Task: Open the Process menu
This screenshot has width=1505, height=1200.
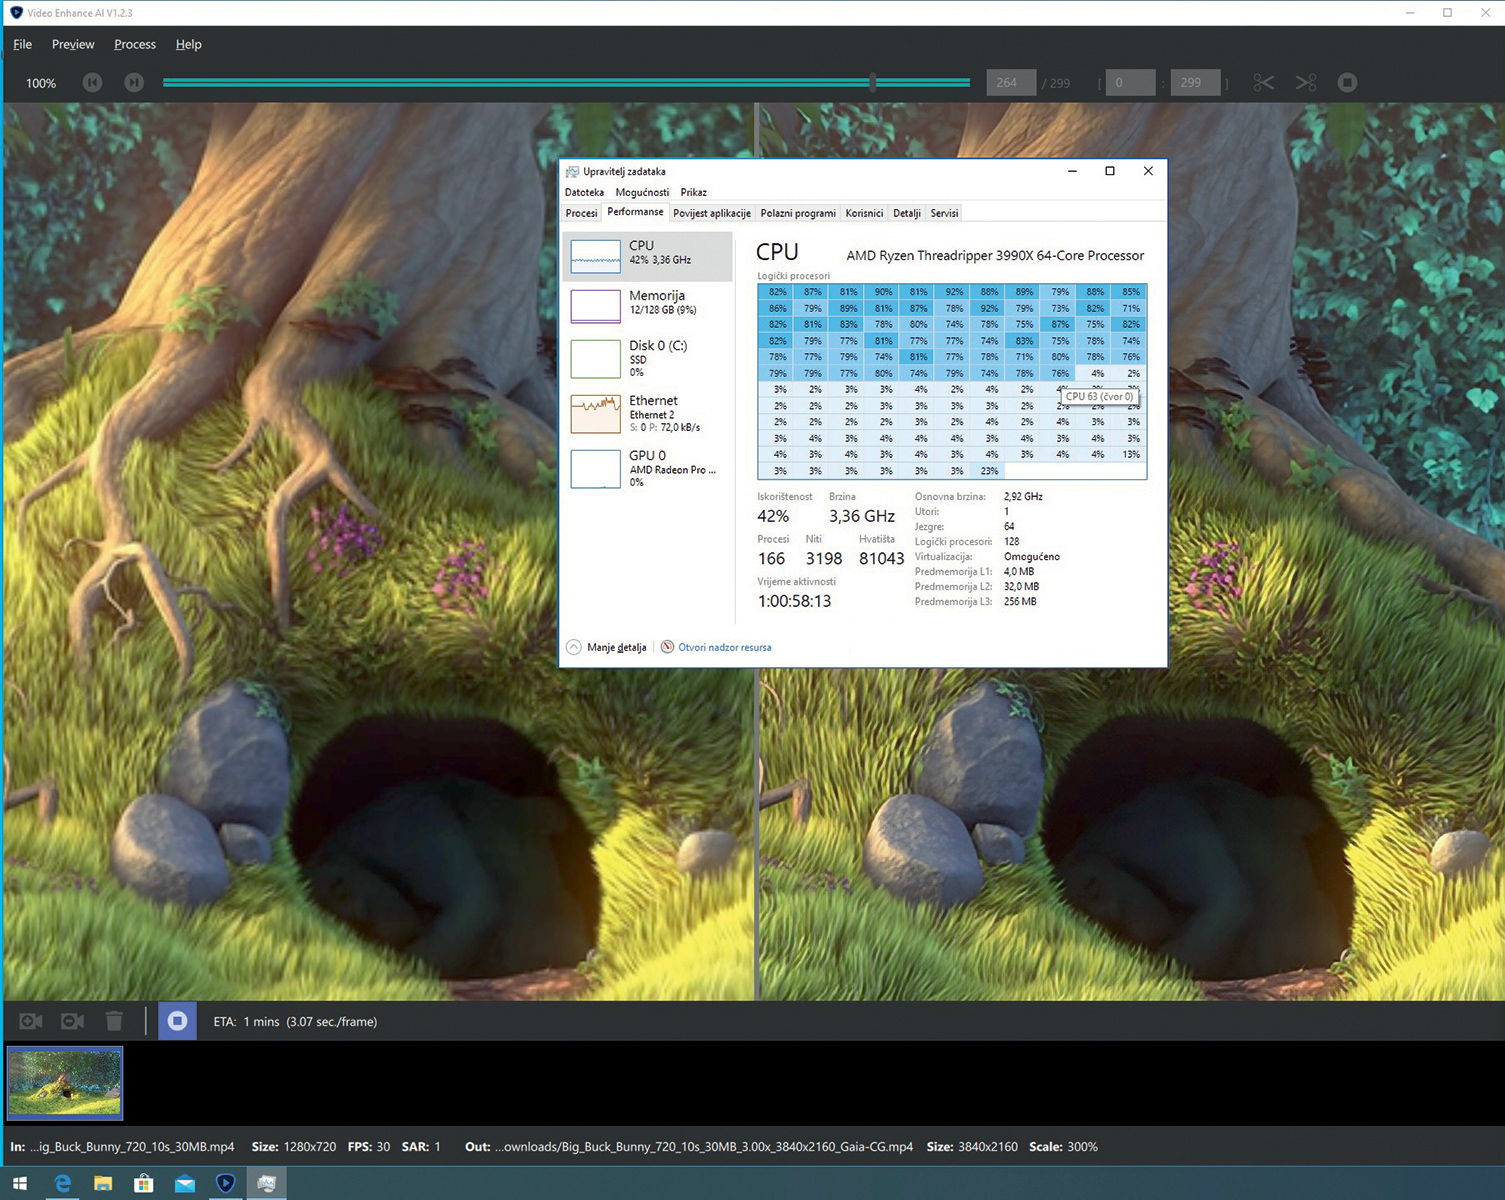Action: tap(135, 44)
